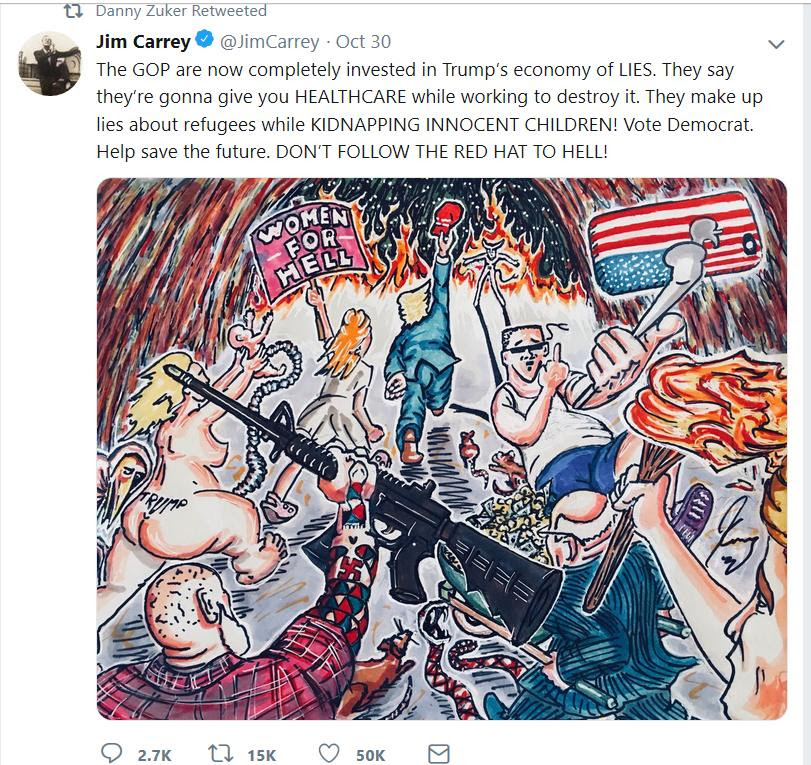Click the speech bubble reply icon
This screenshot has height=765, width=811.
(x=111, y=753)
